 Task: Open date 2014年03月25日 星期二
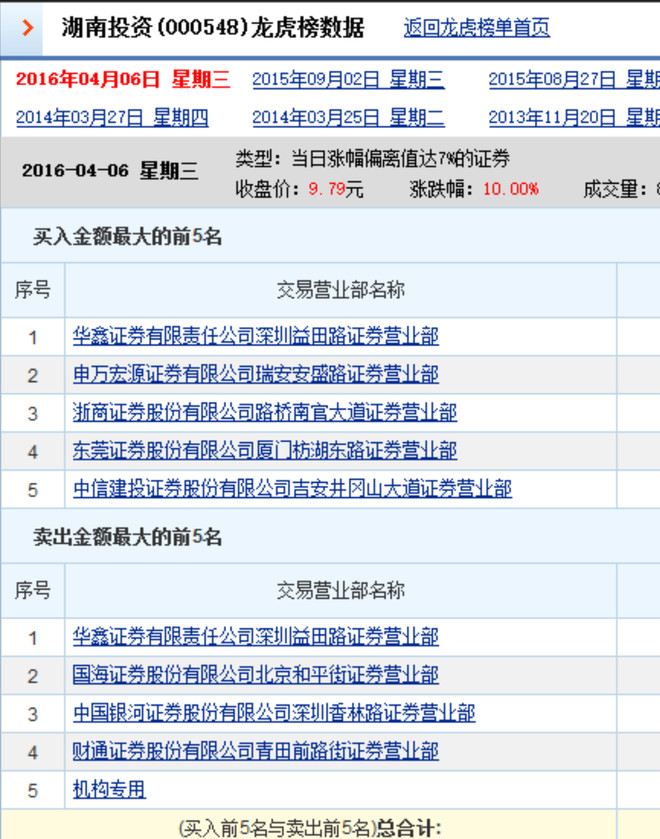pos(348,117)
